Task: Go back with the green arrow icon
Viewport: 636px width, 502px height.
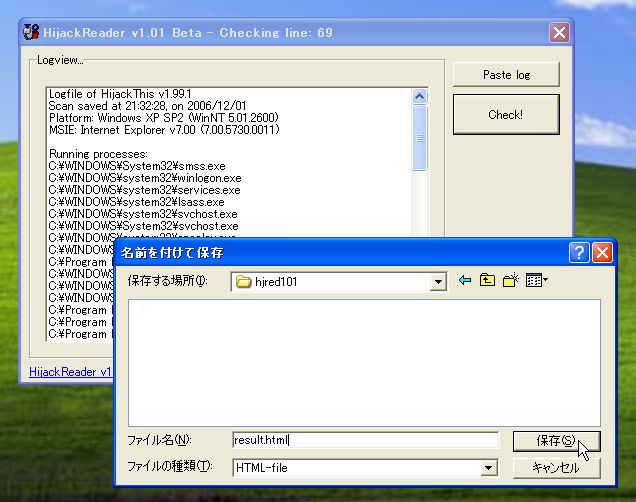Action: click(465, 280)
